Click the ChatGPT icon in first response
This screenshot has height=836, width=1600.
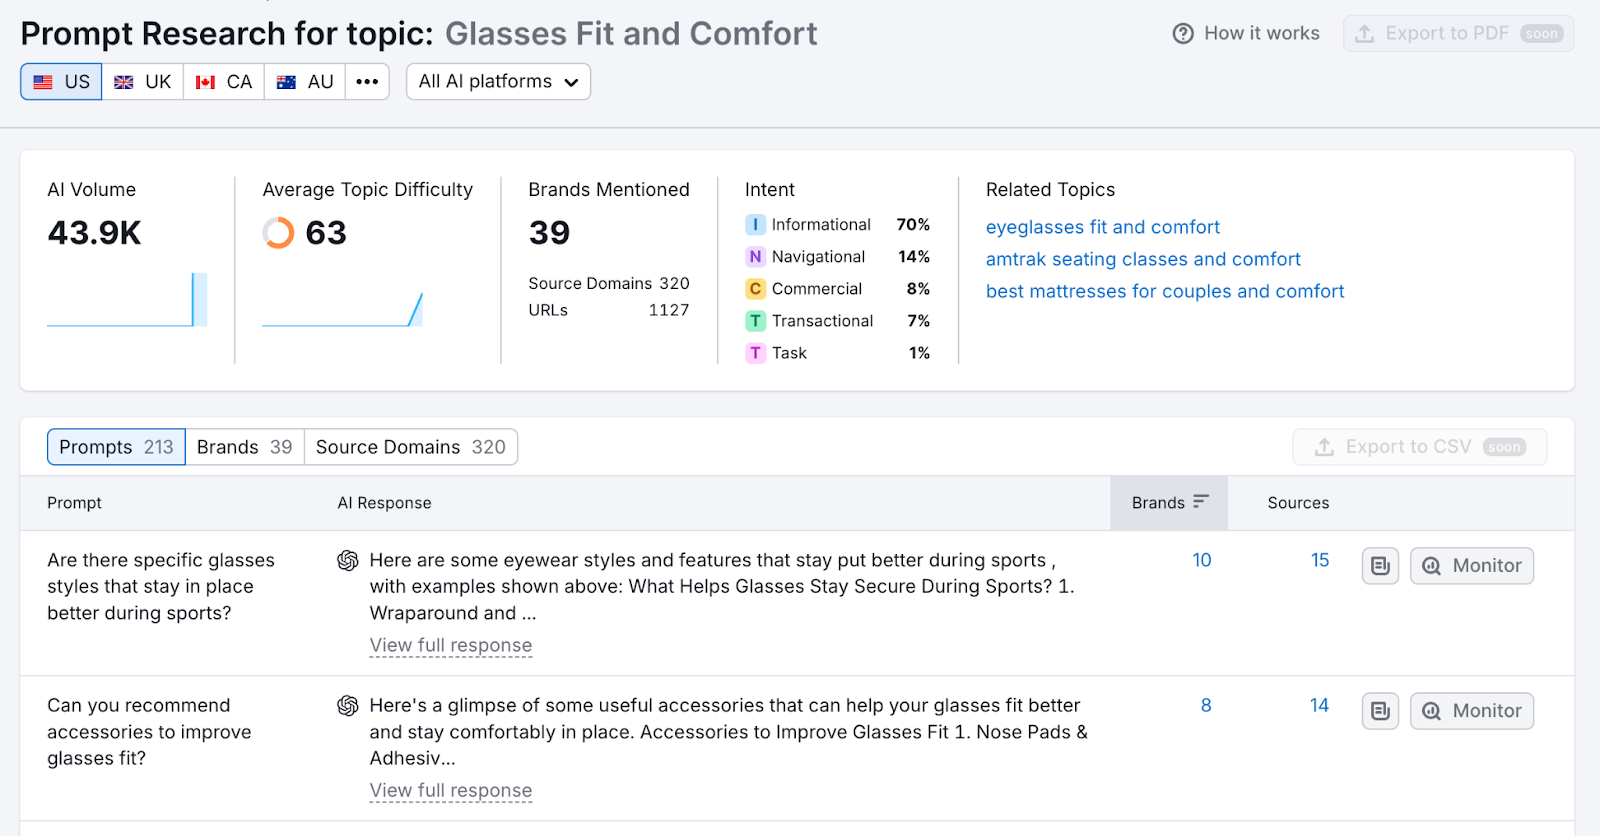click(348, 561)
